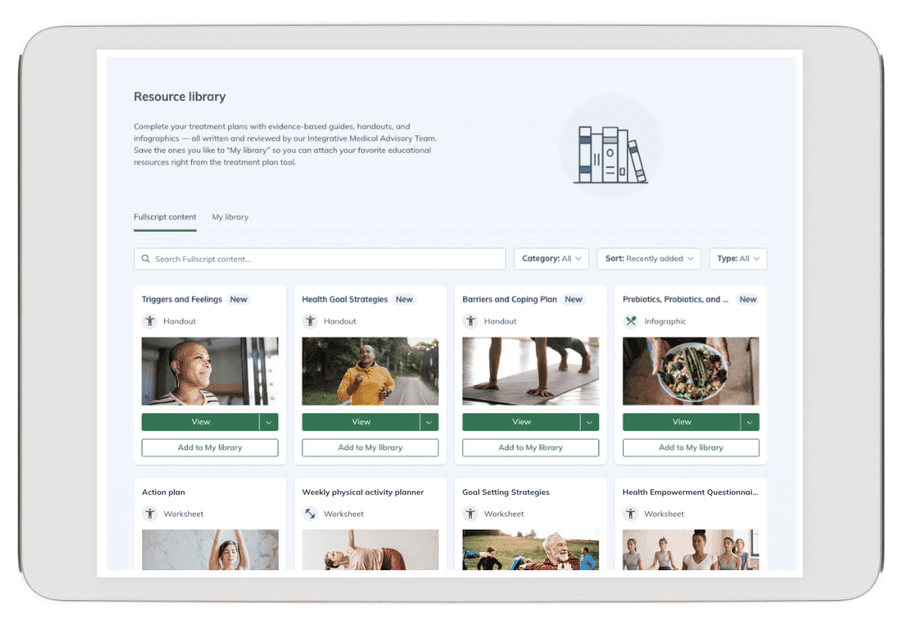This screenshot has height=632, width=900.
Task: View the Health Goal Strategies handout
Action: 361,422
